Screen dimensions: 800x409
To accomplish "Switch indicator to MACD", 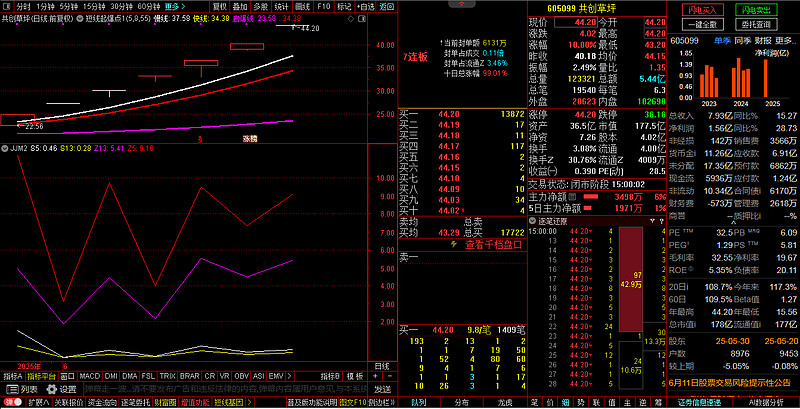I will [x=90, y=376].
